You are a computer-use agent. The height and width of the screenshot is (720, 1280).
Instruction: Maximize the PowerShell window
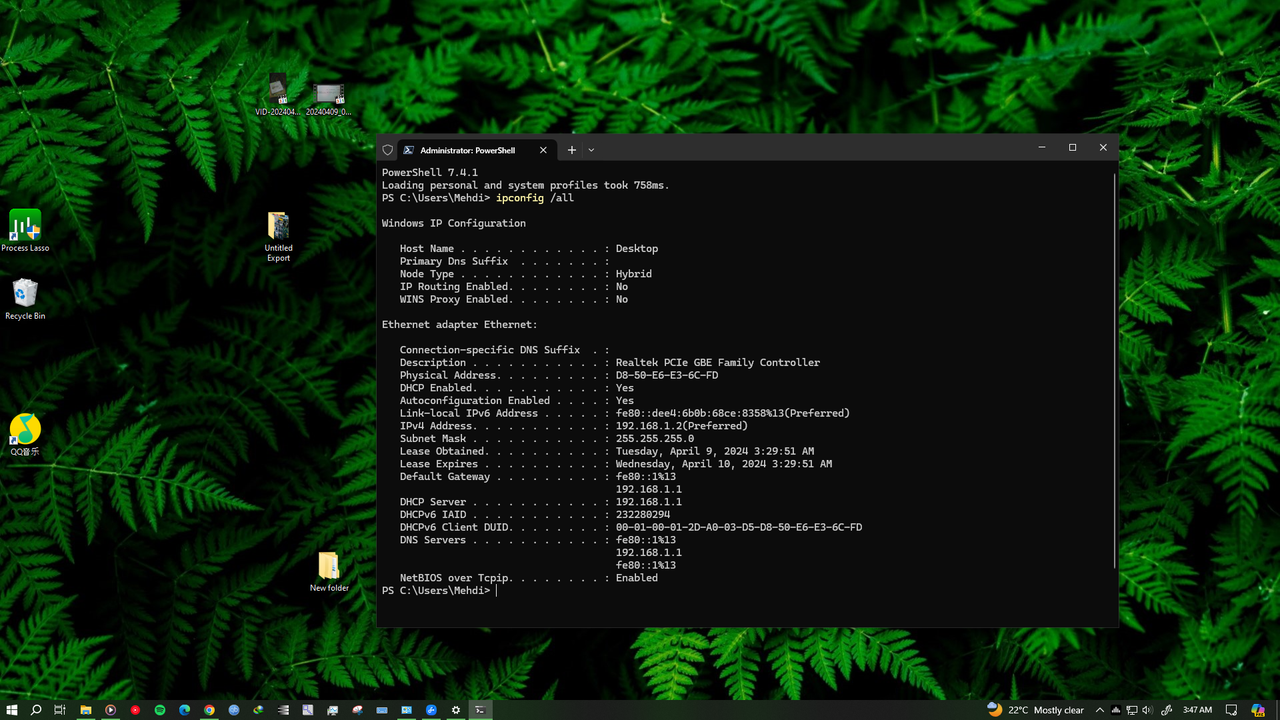[x=1072, y=148]
